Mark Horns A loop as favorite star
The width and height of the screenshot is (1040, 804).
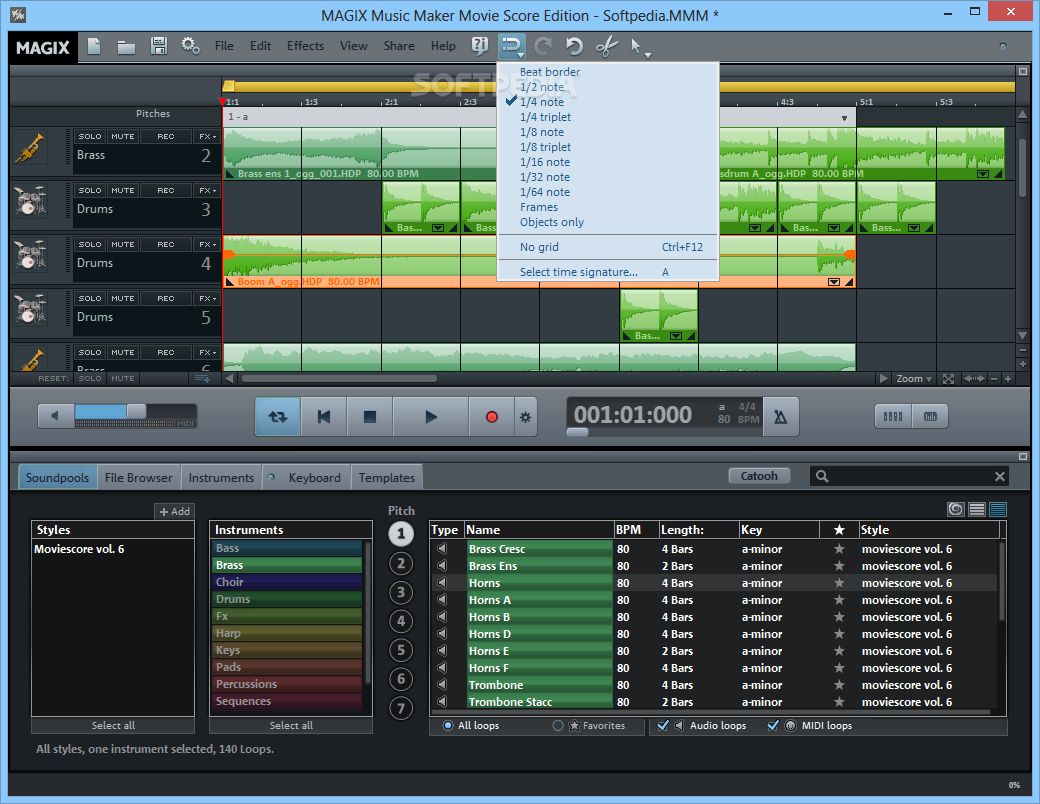839,600
